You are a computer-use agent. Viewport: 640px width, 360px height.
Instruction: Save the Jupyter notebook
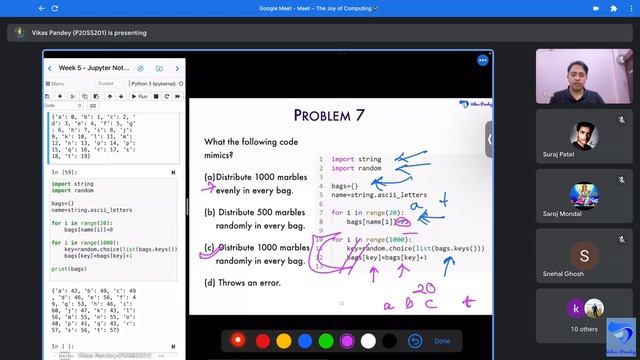pos(47,96)
